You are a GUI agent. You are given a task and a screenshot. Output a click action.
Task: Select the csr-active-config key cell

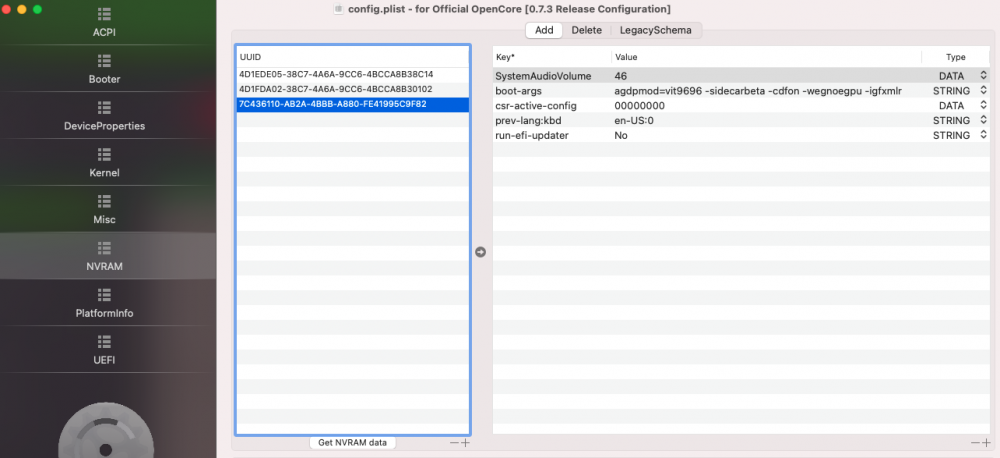[552, 105]
